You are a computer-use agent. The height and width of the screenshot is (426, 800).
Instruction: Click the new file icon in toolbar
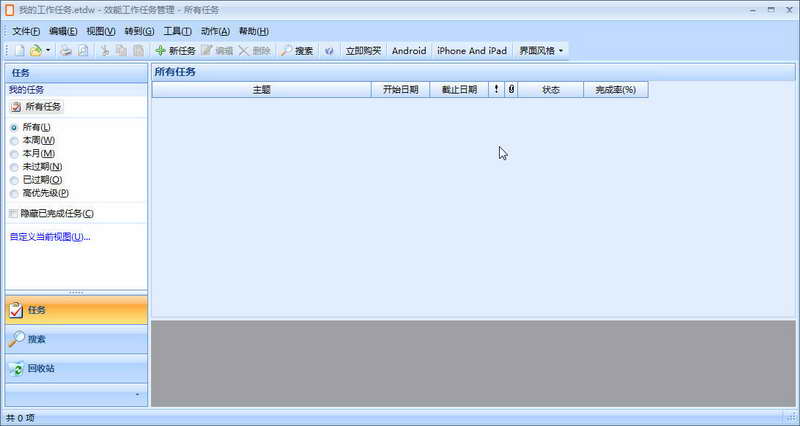[19, 51]
